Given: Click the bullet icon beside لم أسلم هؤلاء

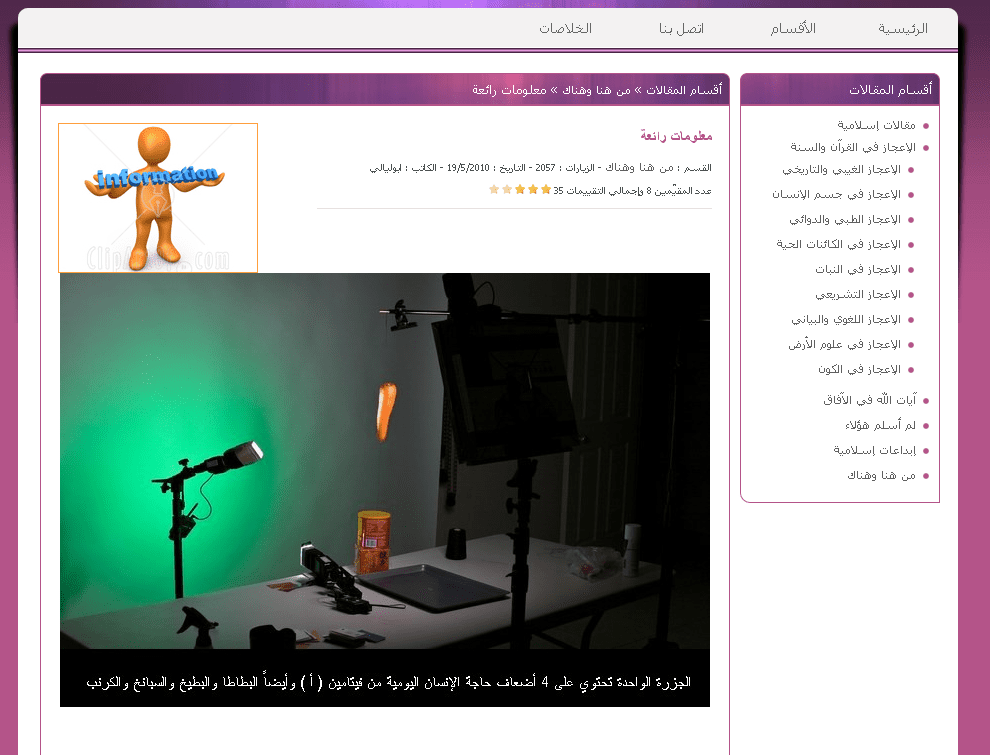Looking at the screenshot, I should 927,425.
